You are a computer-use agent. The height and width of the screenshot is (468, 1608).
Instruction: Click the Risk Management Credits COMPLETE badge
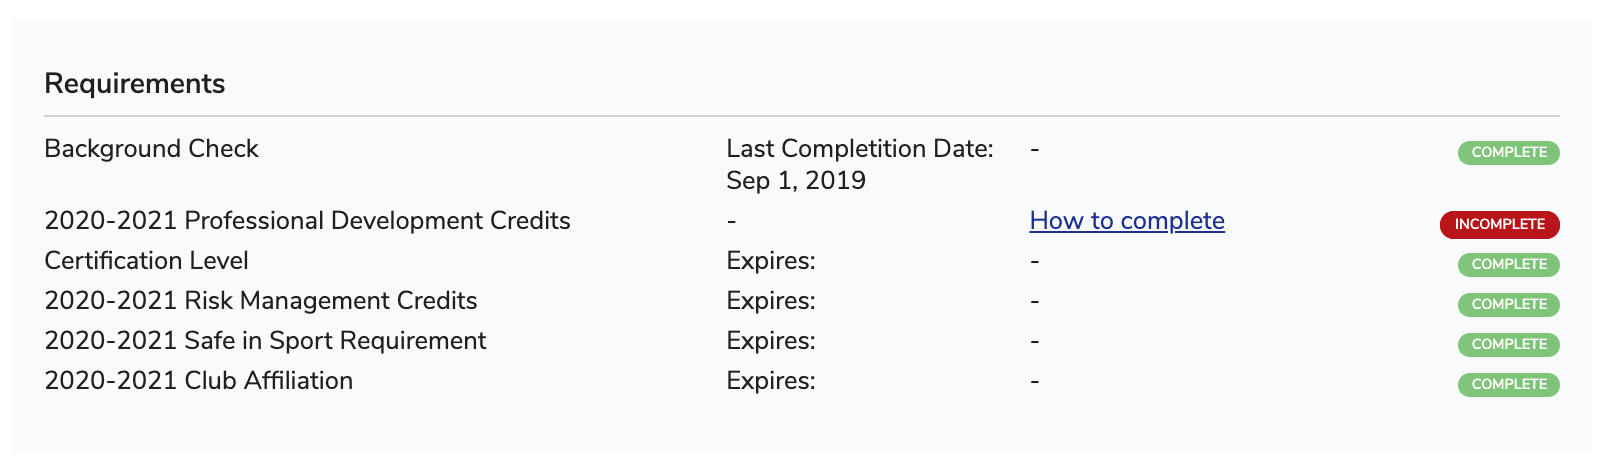click(x=1508, y=305)
